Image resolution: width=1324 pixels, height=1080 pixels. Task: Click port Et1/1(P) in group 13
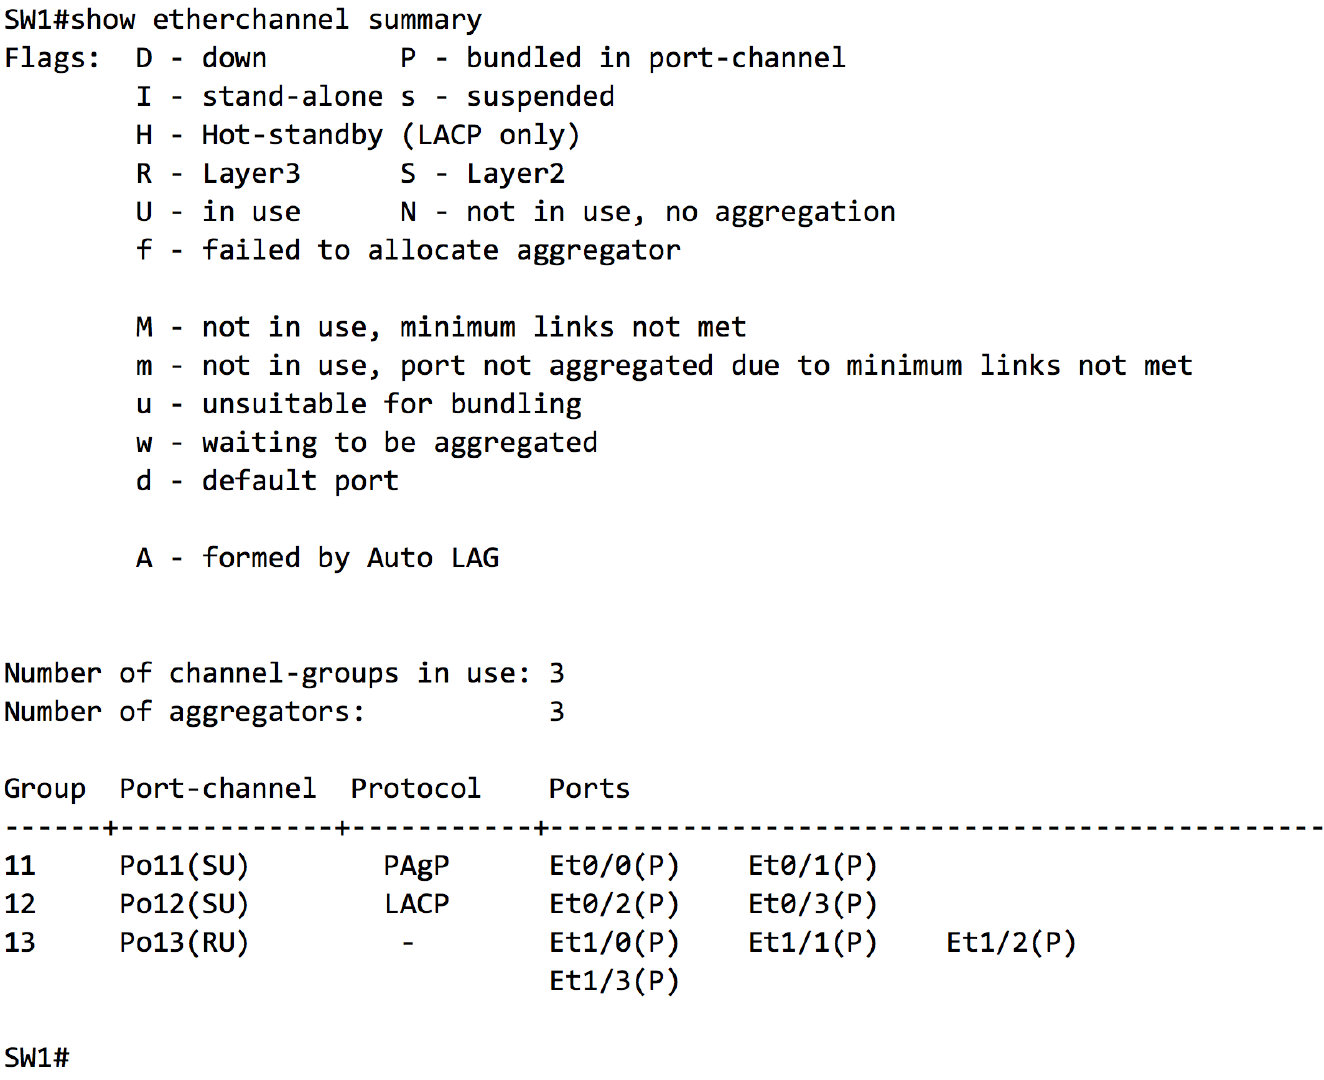pyautogui.click(x=812, y=942)
